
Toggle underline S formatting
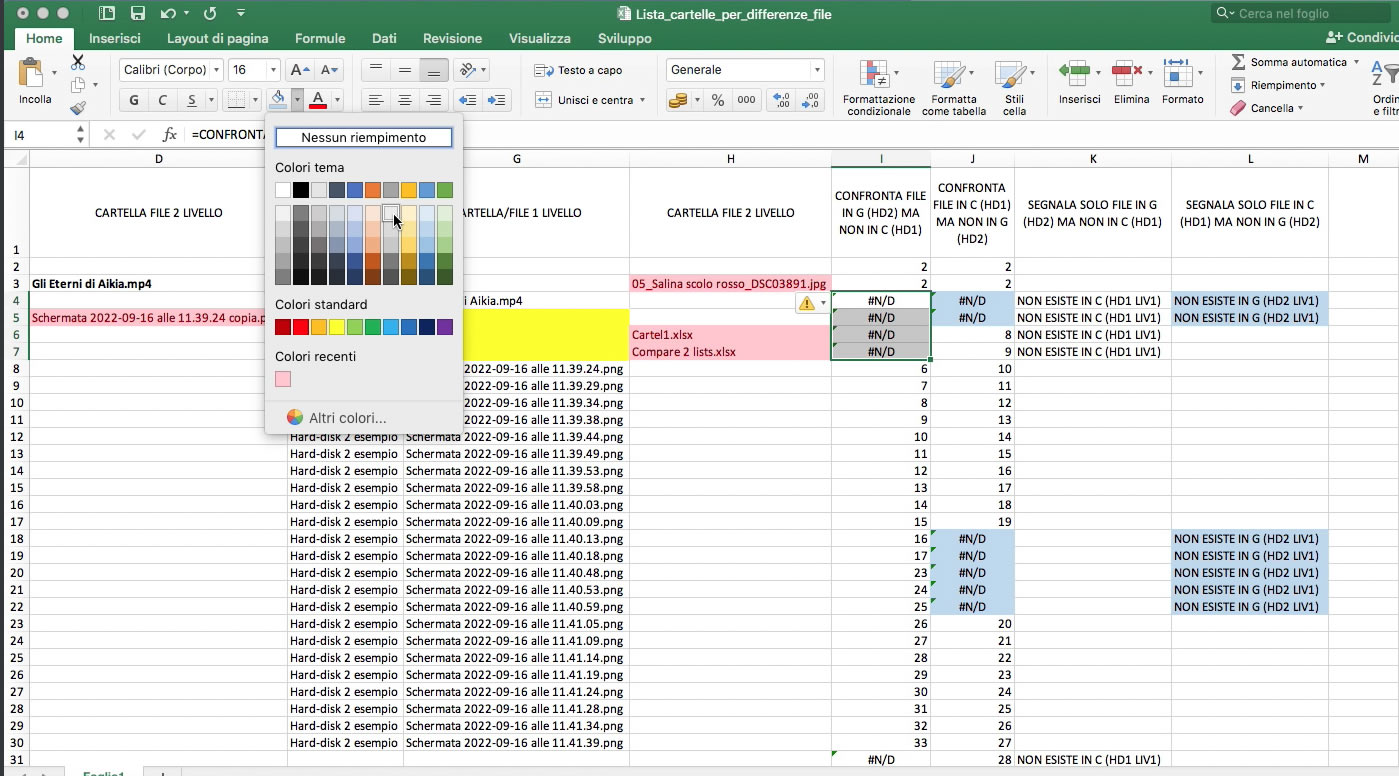pyautogui.click(x=191, y=100)
